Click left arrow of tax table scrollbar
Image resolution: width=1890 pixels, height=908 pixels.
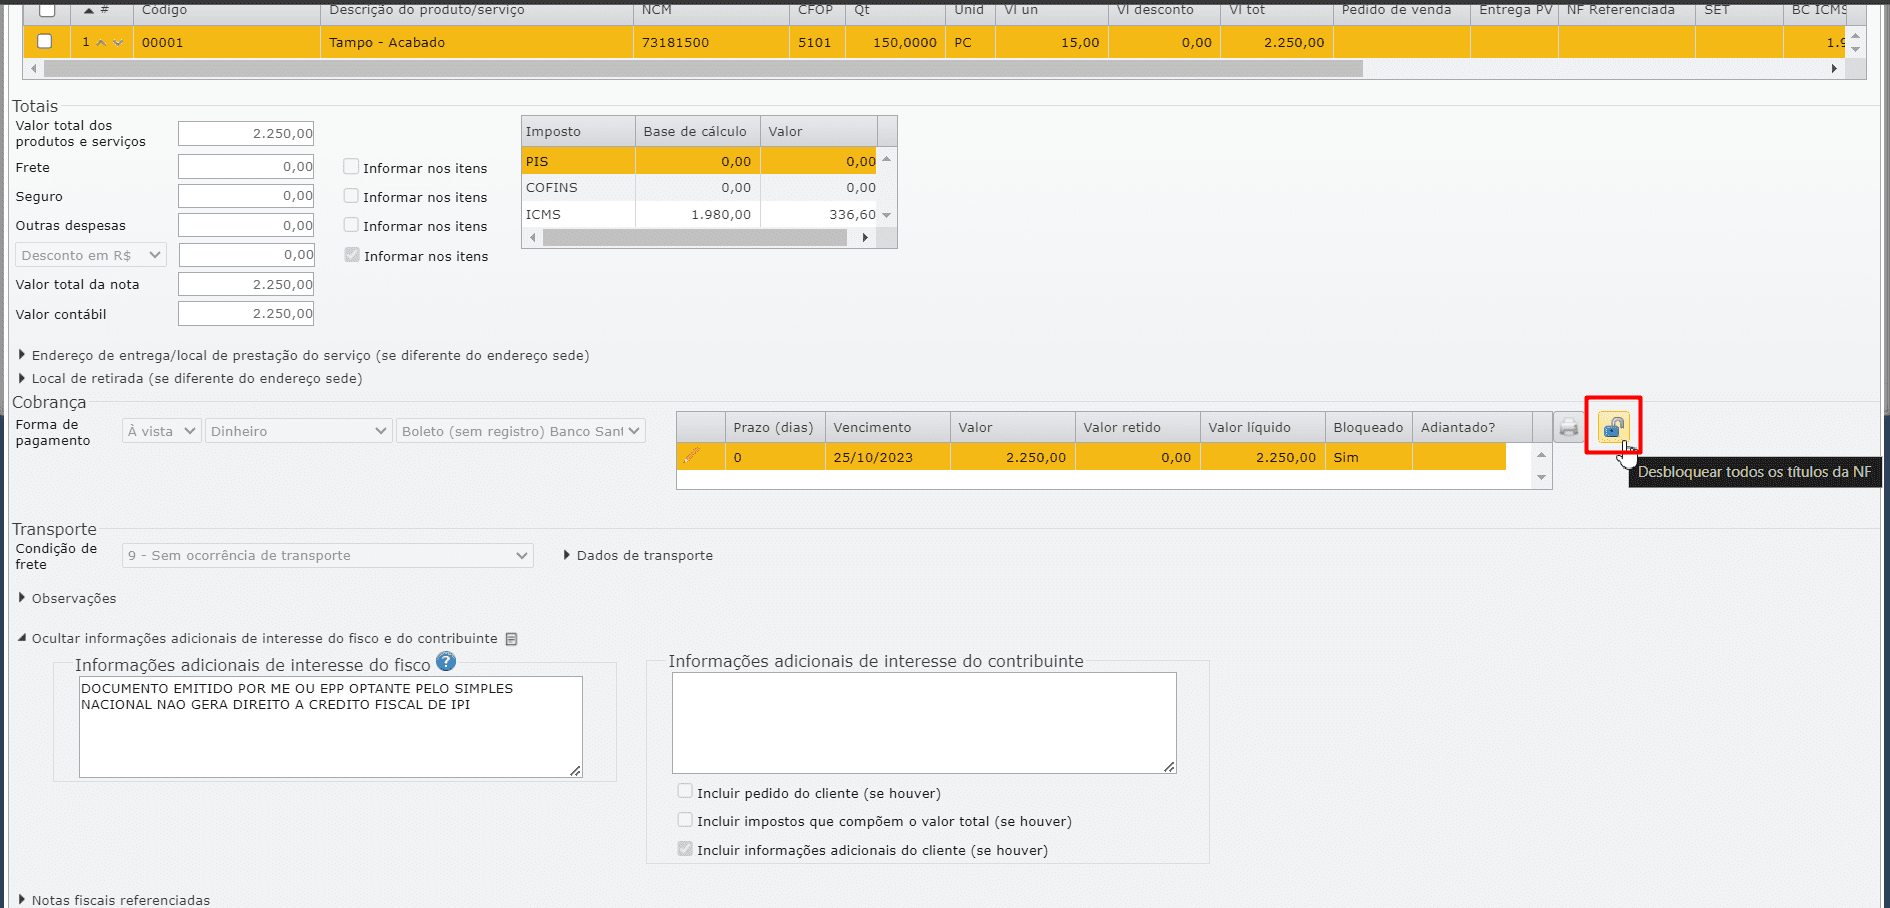[x=532, y=238]
